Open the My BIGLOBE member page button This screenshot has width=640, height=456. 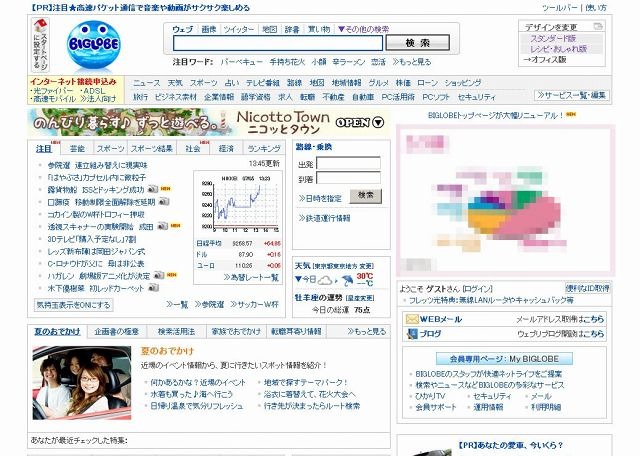point(504,359)
